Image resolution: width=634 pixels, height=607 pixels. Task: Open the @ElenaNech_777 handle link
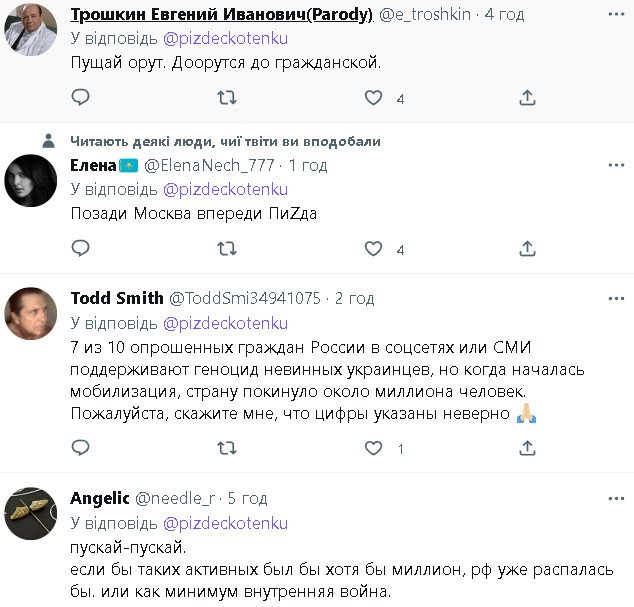[x=211, y=164]
